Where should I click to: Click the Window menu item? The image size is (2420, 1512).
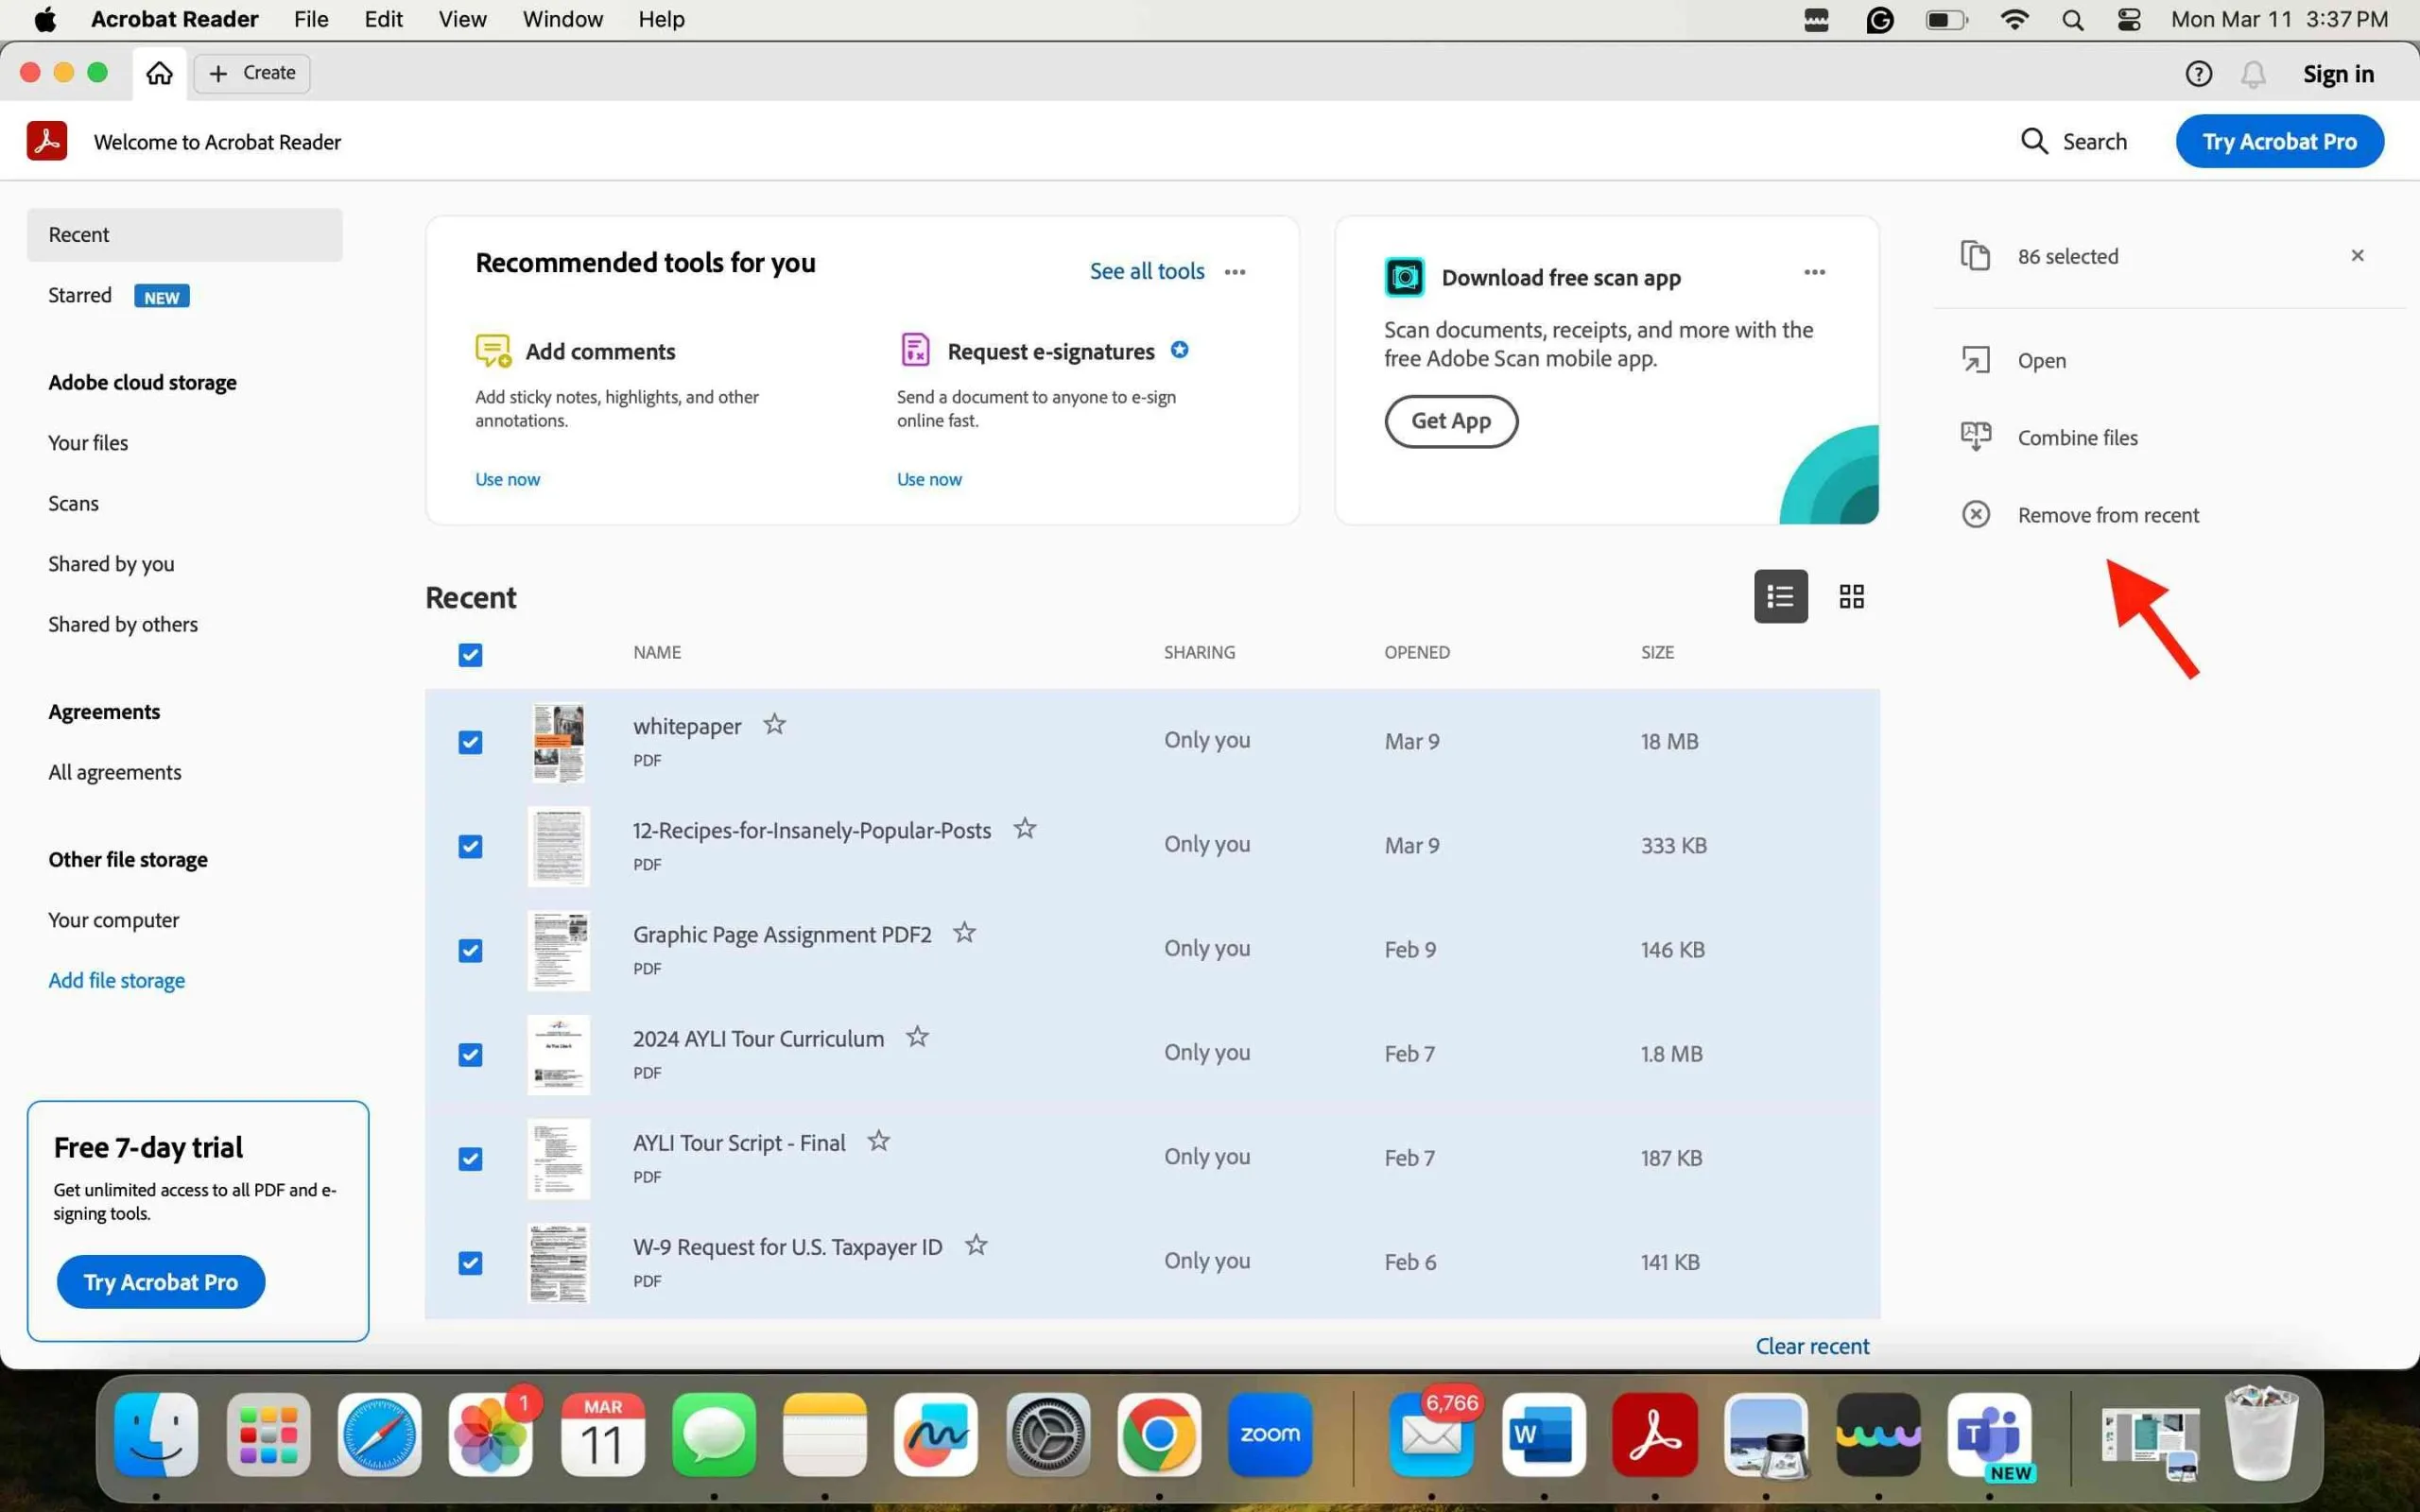(560, 19)
